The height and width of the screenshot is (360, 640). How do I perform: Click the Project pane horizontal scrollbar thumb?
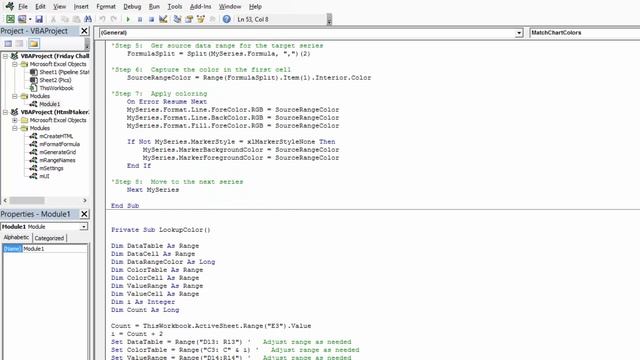point(27,200)
